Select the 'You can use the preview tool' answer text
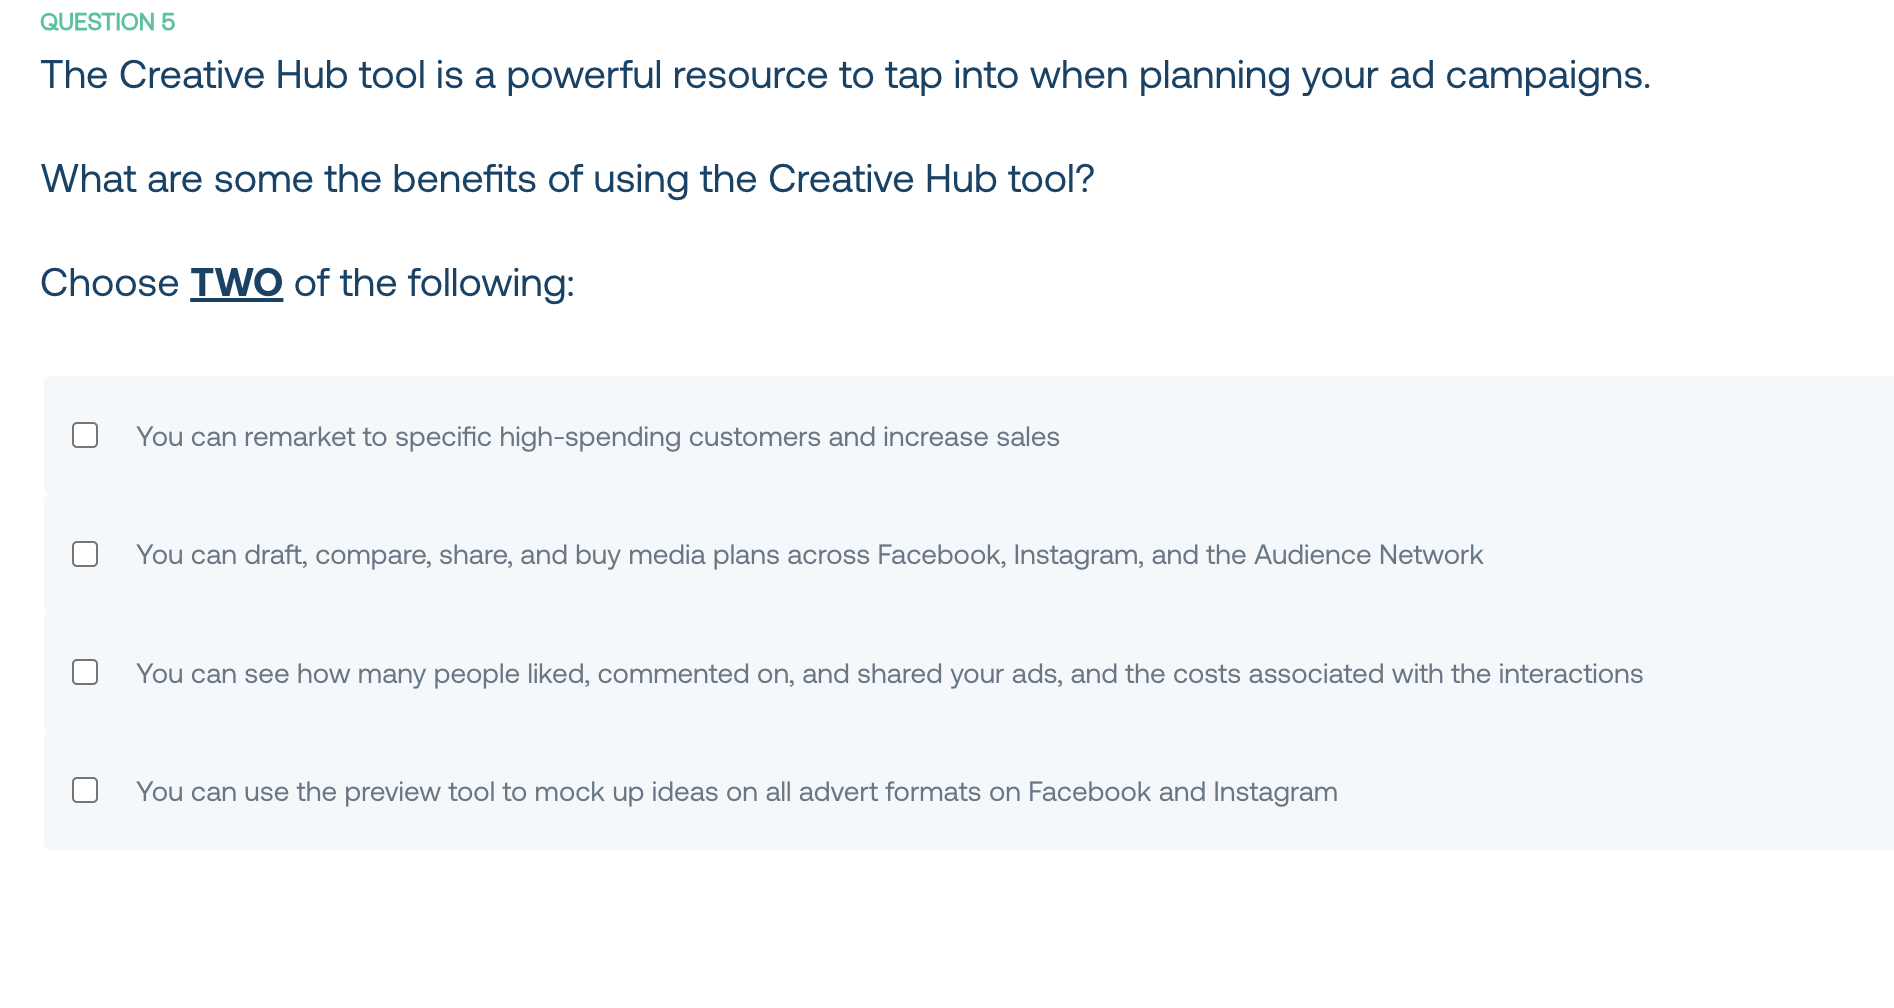This screenshot has width=1894, height=1008. click(x=737, y=792)
